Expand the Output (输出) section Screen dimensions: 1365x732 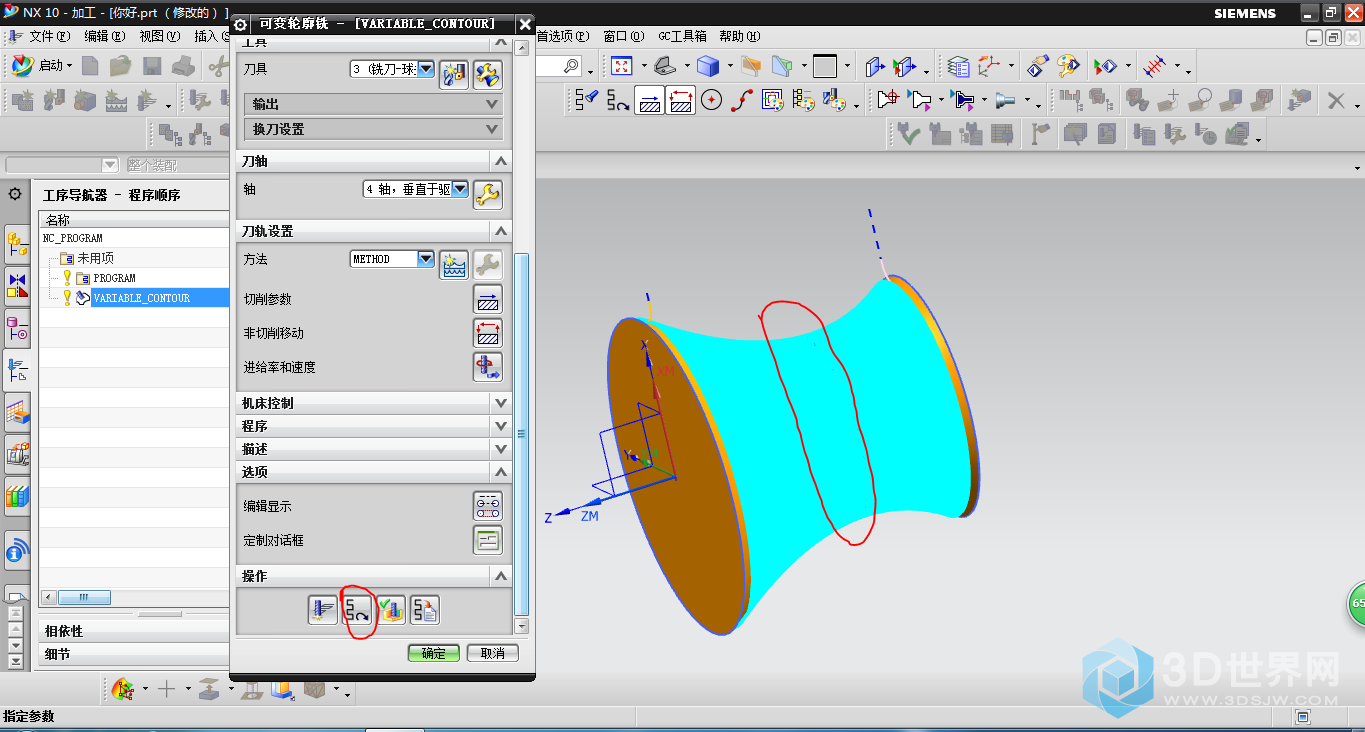pyautogui.click(x=374, y=104)
